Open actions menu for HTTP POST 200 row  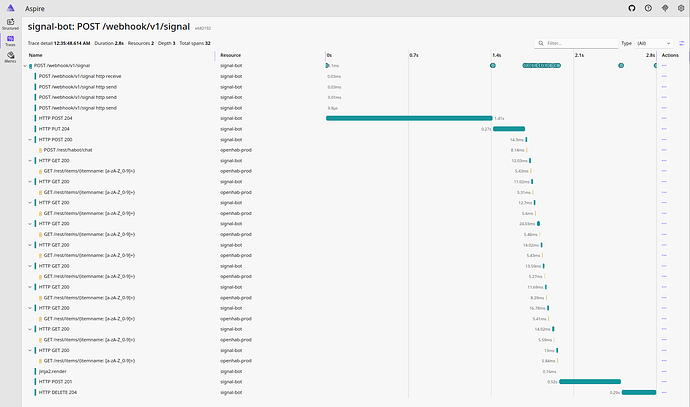pos(664,139)
